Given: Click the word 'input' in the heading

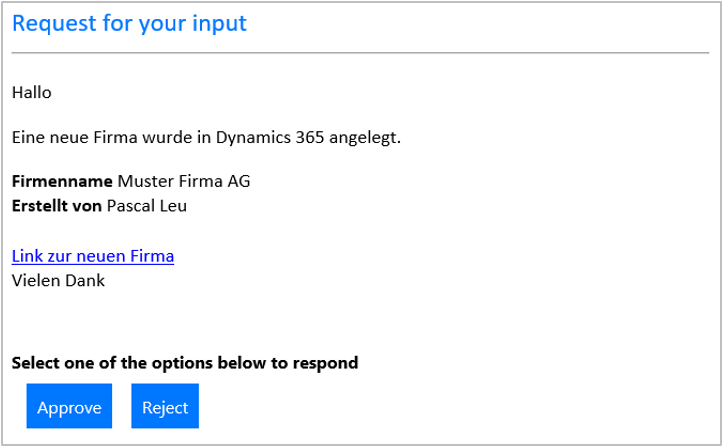Looking at the screenshot, I should [x=220, y=23].
